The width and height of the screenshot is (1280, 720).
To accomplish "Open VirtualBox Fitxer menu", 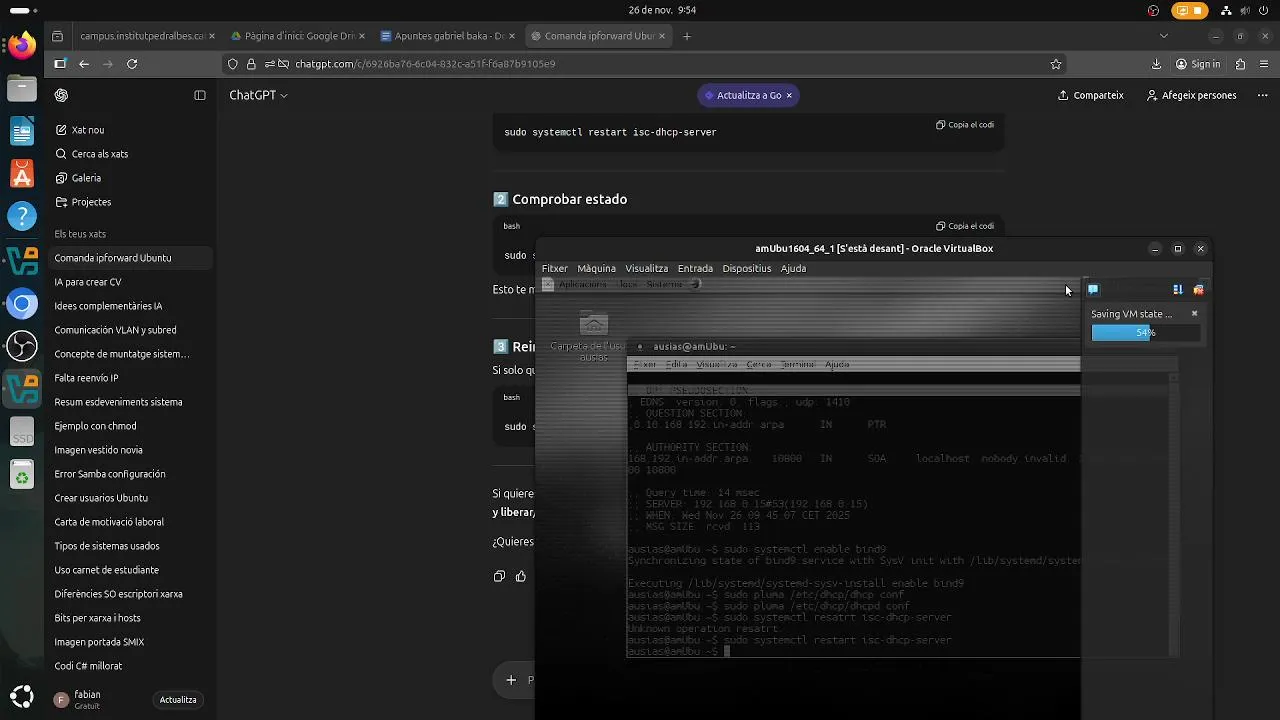I will 555,268.
